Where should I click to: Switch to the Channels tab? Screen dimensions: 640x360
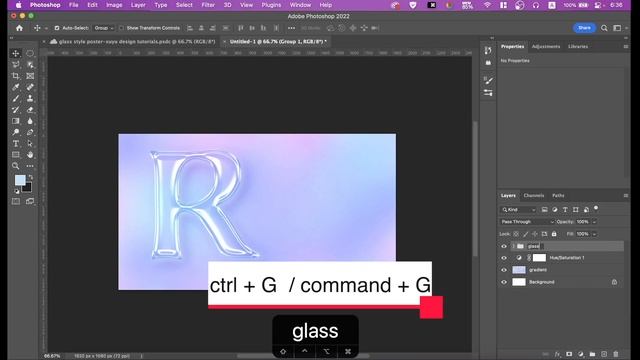click(533, 196)
